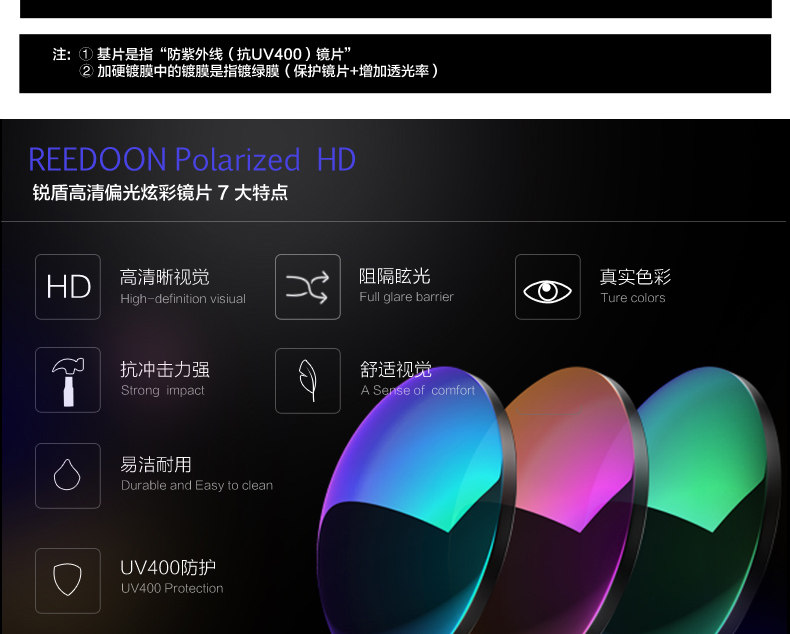The width and height of the screenshot is (790, 634).
Task: Click the text 高清晰视觉
Action: [x=165, y=277]
